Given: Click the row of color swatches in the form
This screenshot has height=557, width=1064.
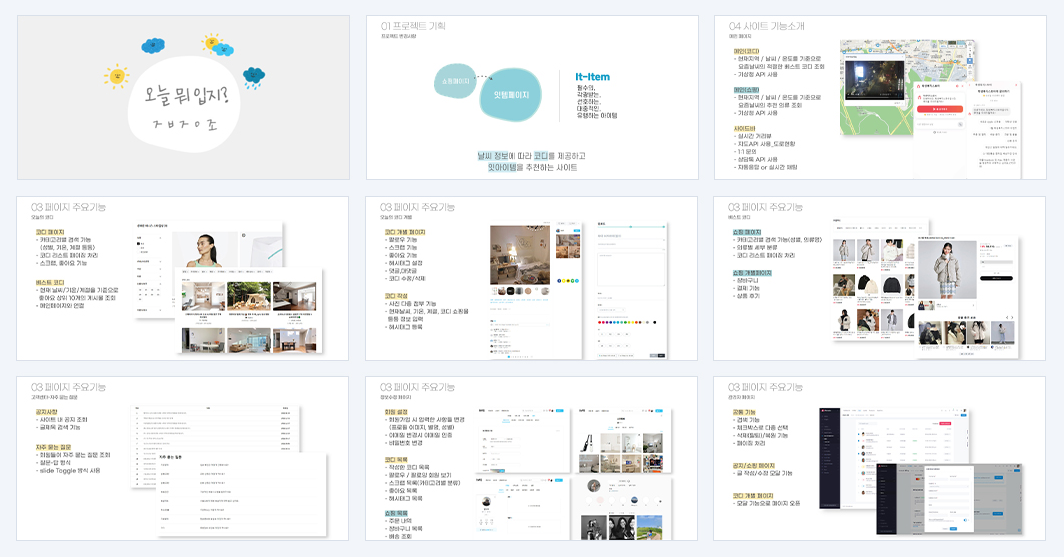Looking at the screenshot, I should (627, 322).
